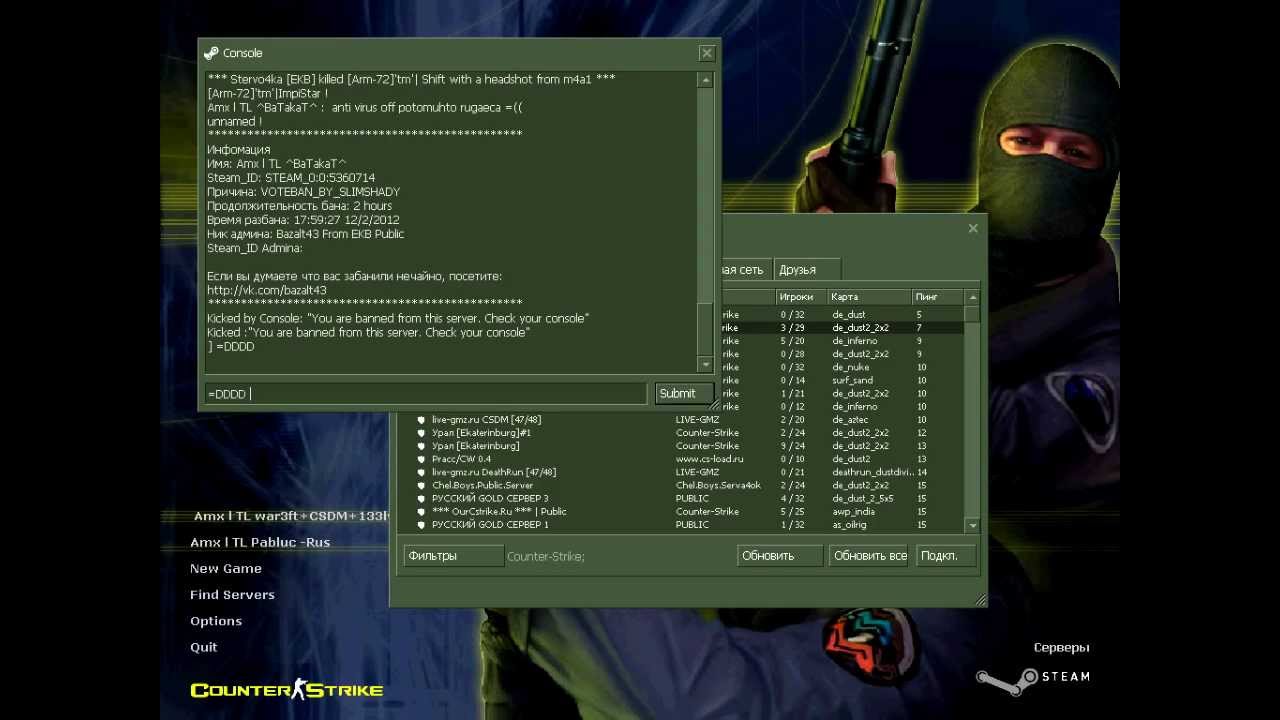
Task: Click shield icon of live-gmz.ru CSDM server
Action: point(421,420)
